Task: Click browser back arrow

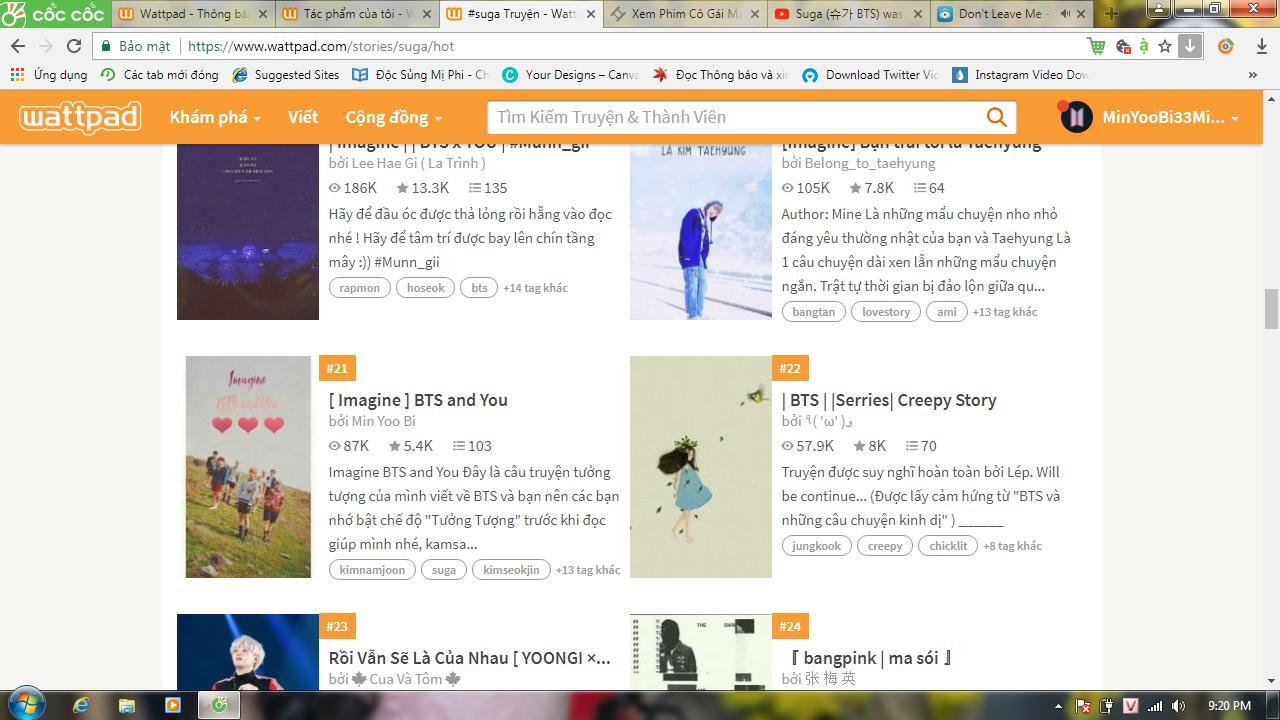Action: [18, 46]
